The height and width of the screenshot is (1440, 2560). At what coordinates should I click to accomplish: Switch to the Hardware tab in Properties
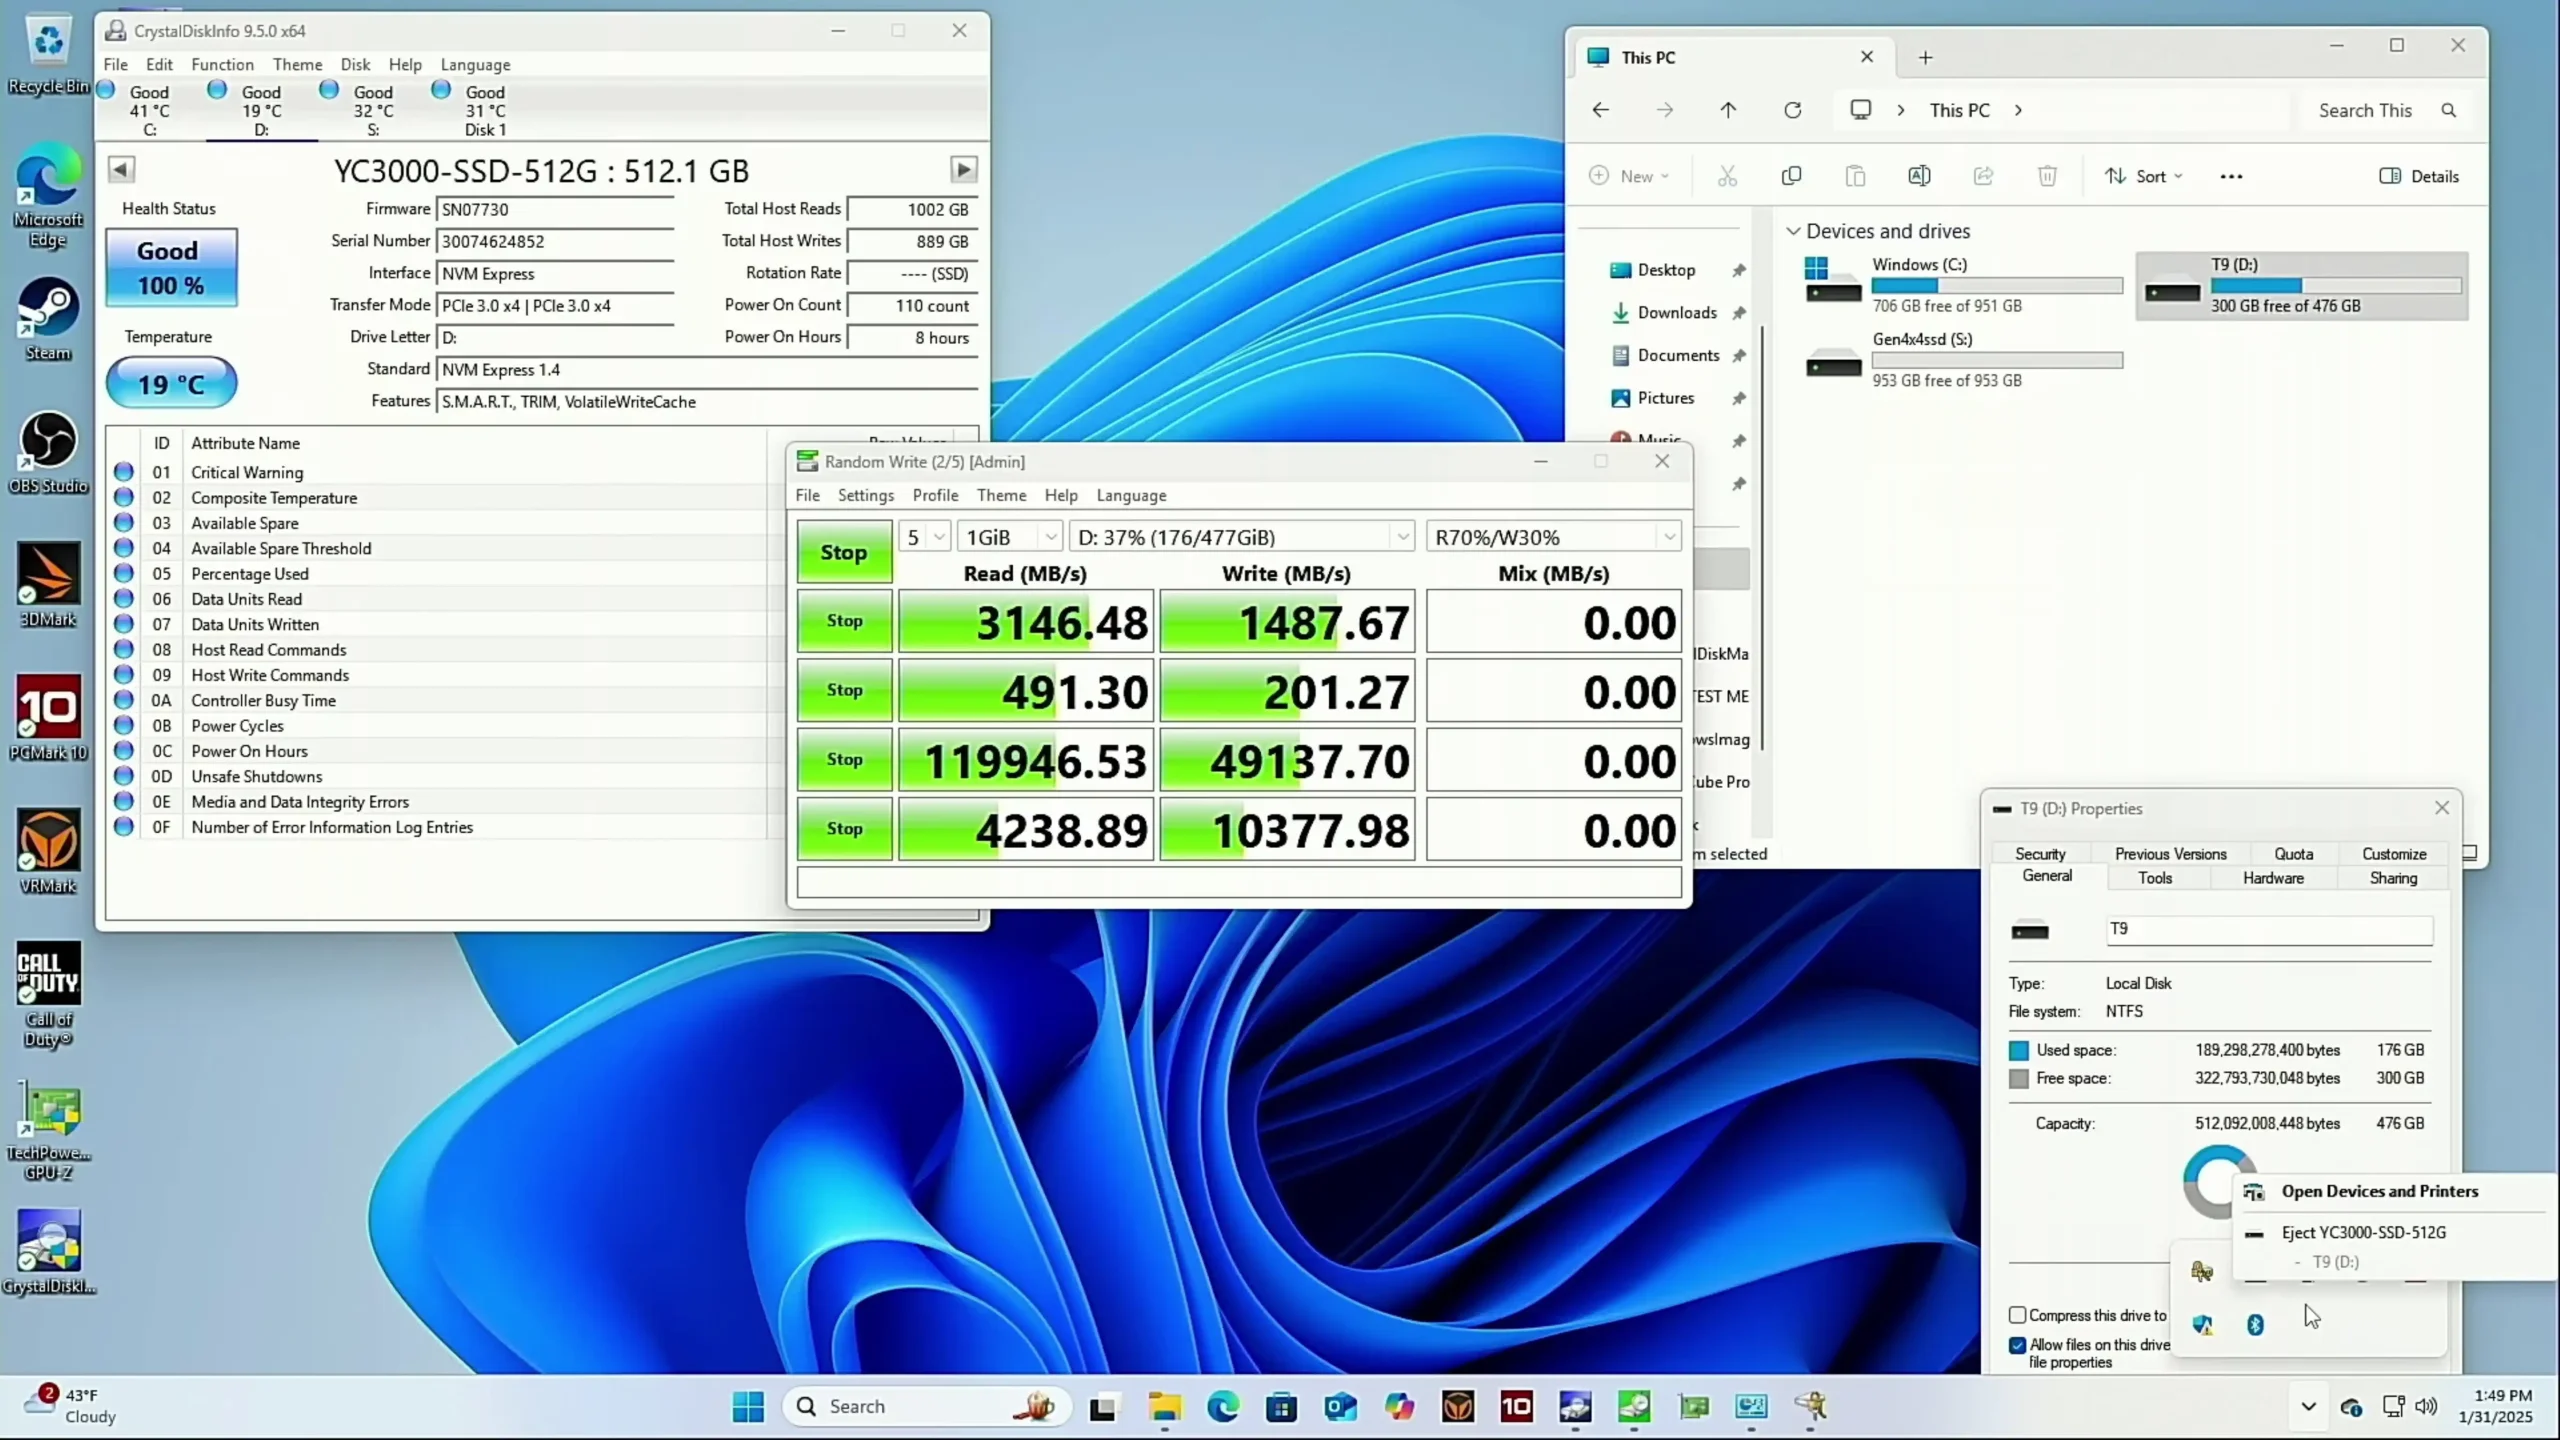pos(2273,878)
